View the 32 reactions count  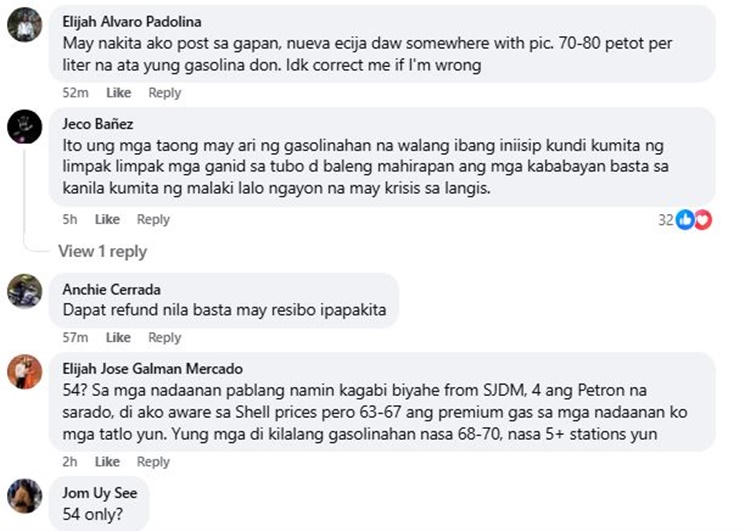pos(666,219)
